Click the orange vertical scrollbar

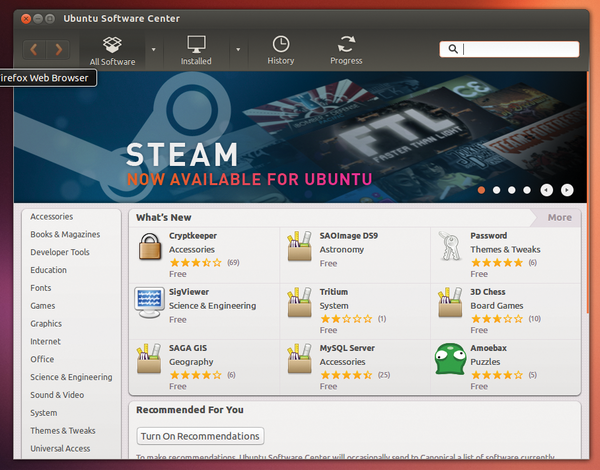click(x=588, y=191)
